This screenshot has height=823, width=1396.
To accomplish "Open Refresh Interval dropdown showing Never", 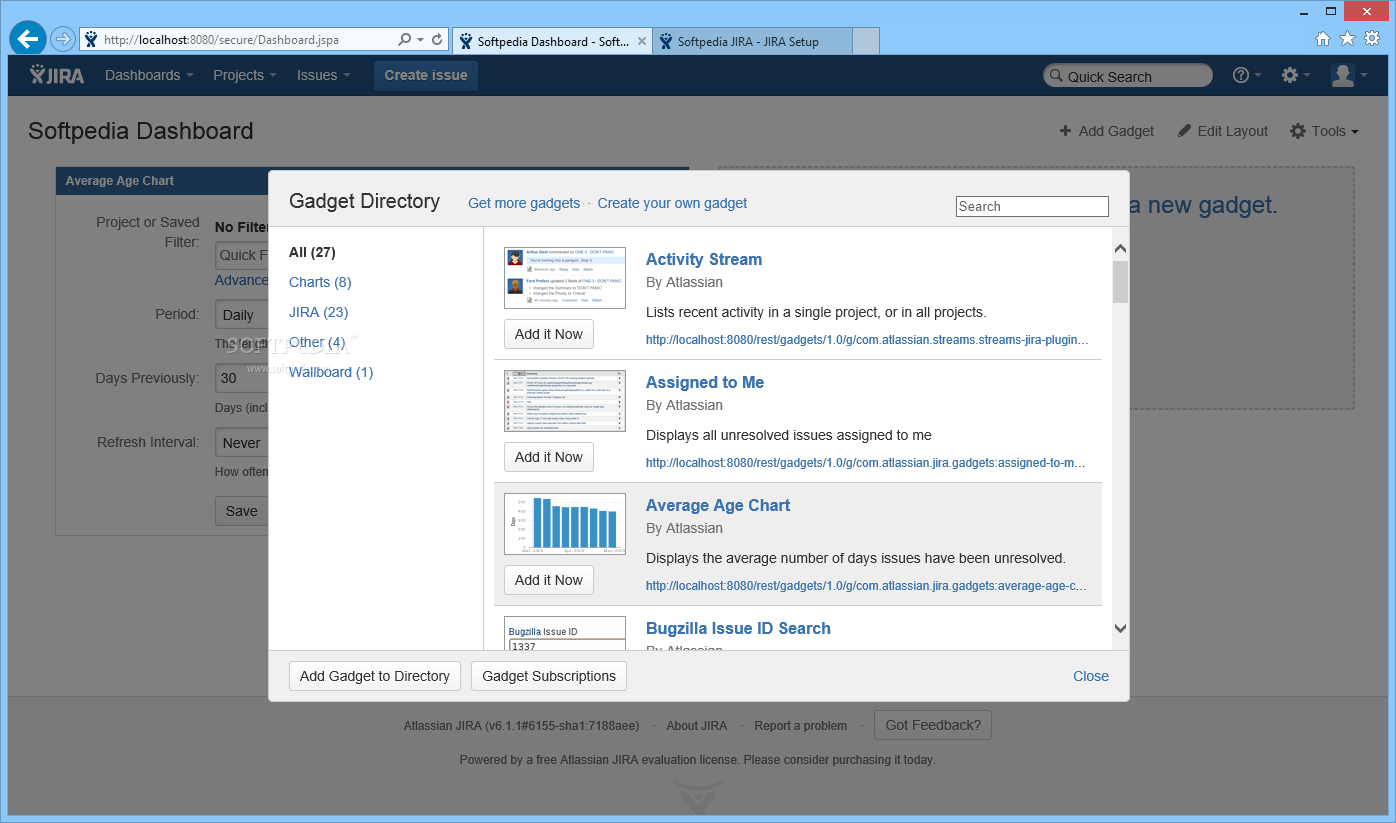I will (242, 442).
